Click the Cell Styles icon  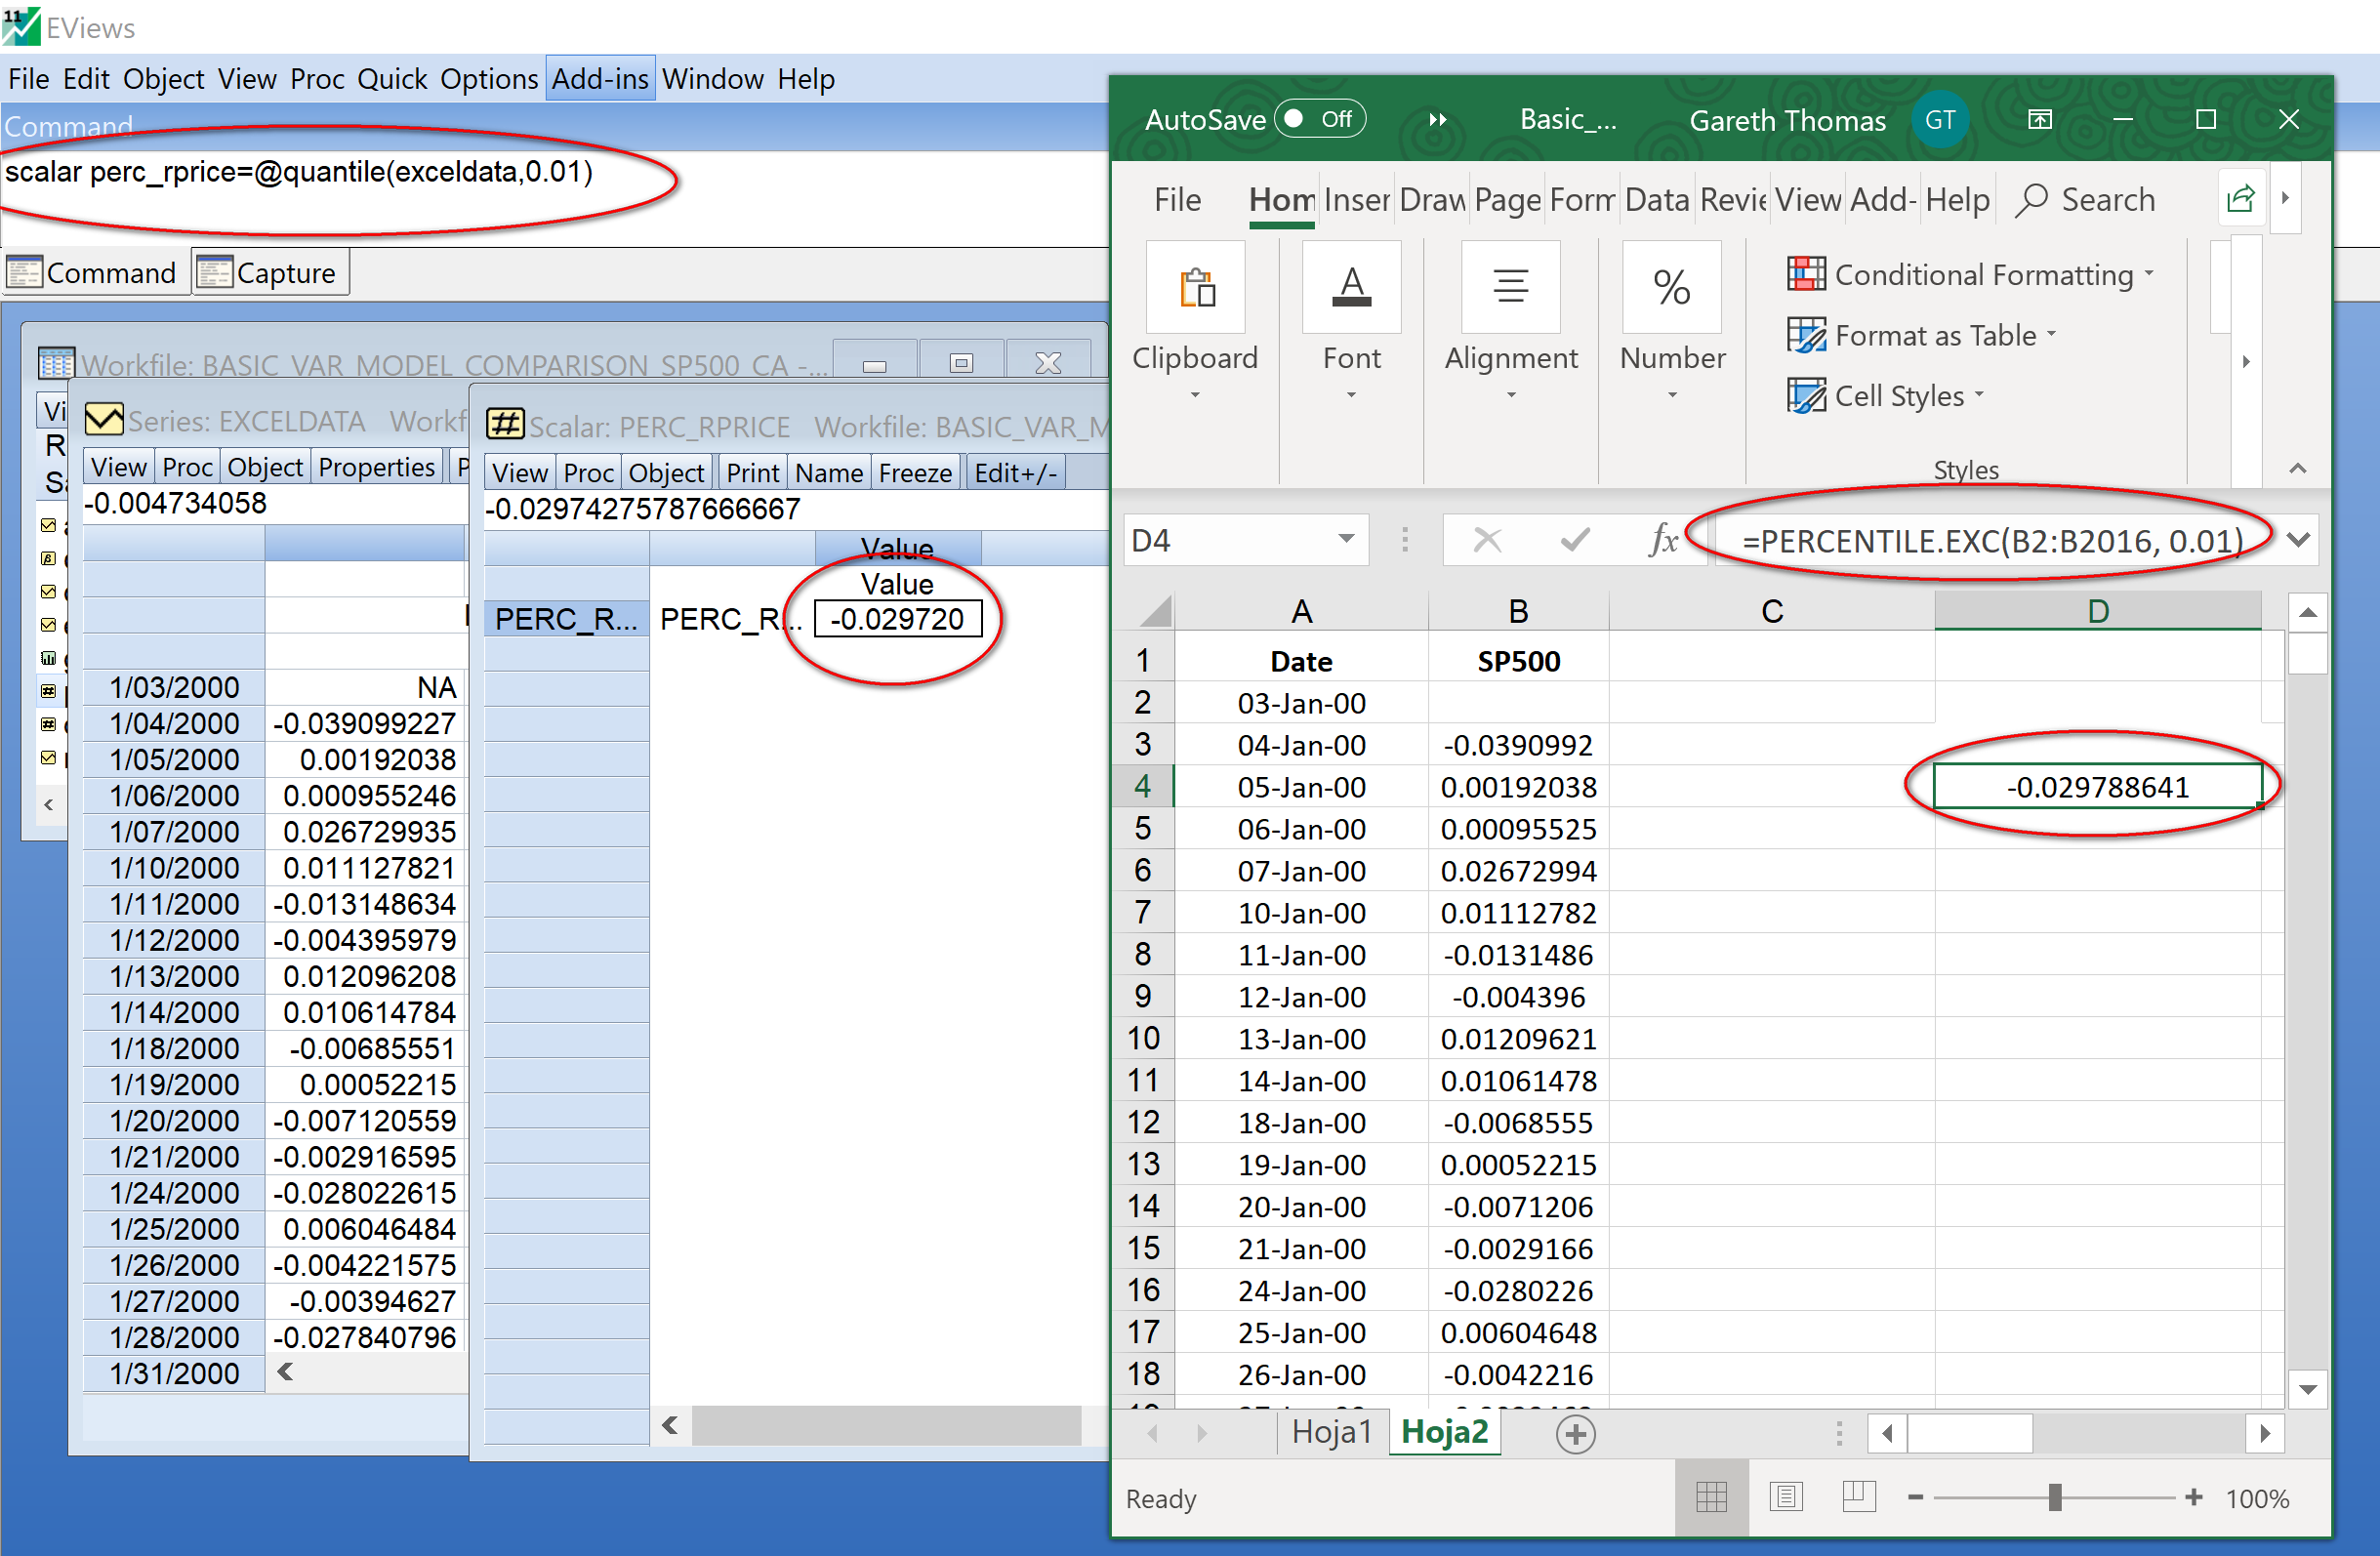[x=1806, y=396]
